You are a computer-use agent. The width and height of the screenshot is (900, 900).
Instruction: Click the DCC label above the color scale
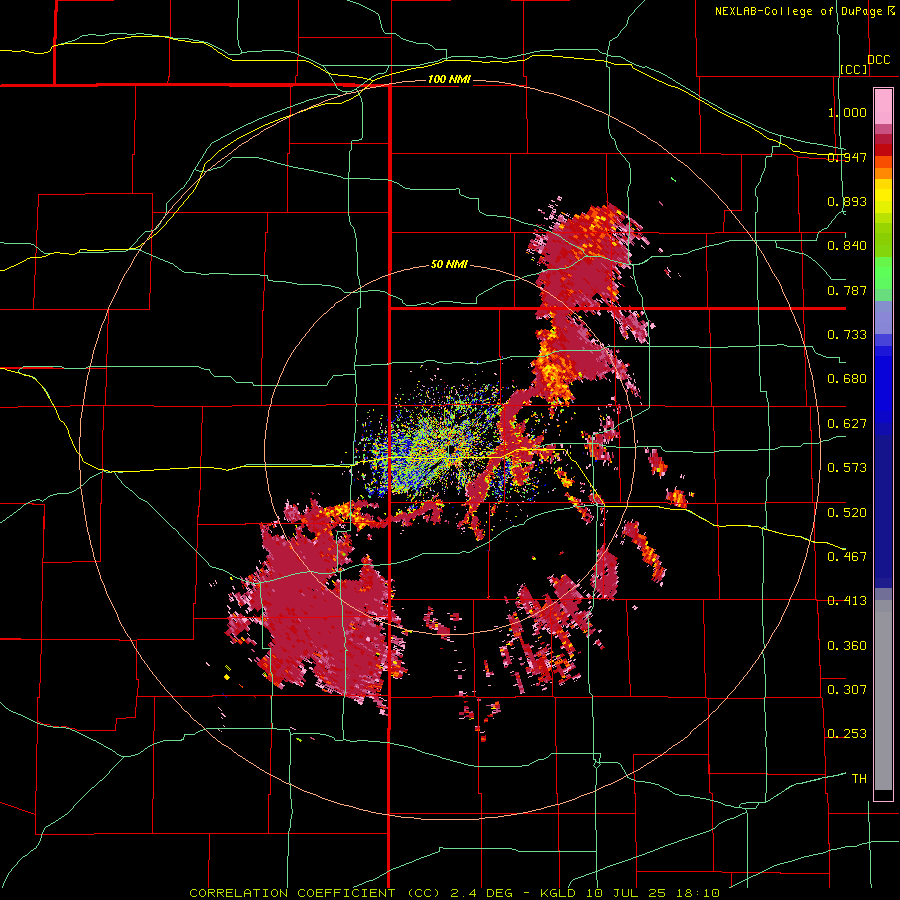click(879, 60)
